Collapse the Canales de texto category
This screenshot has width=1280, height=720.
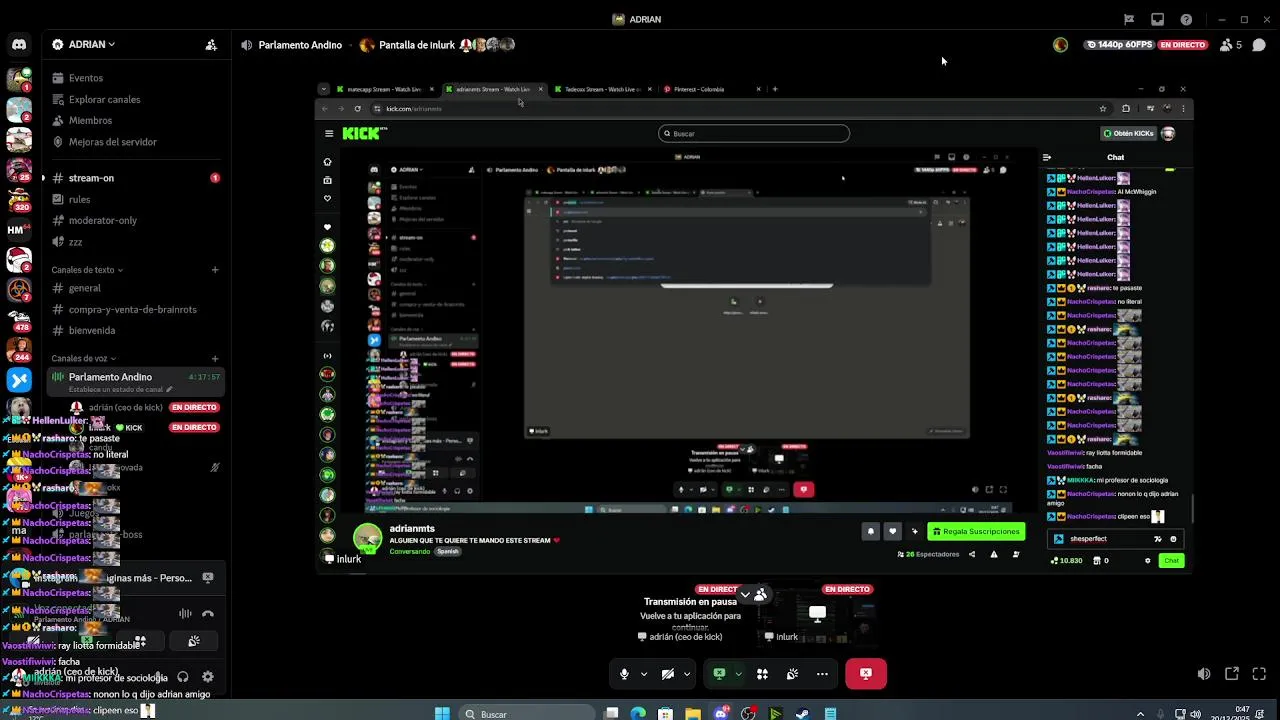click(x=87, y=270)
